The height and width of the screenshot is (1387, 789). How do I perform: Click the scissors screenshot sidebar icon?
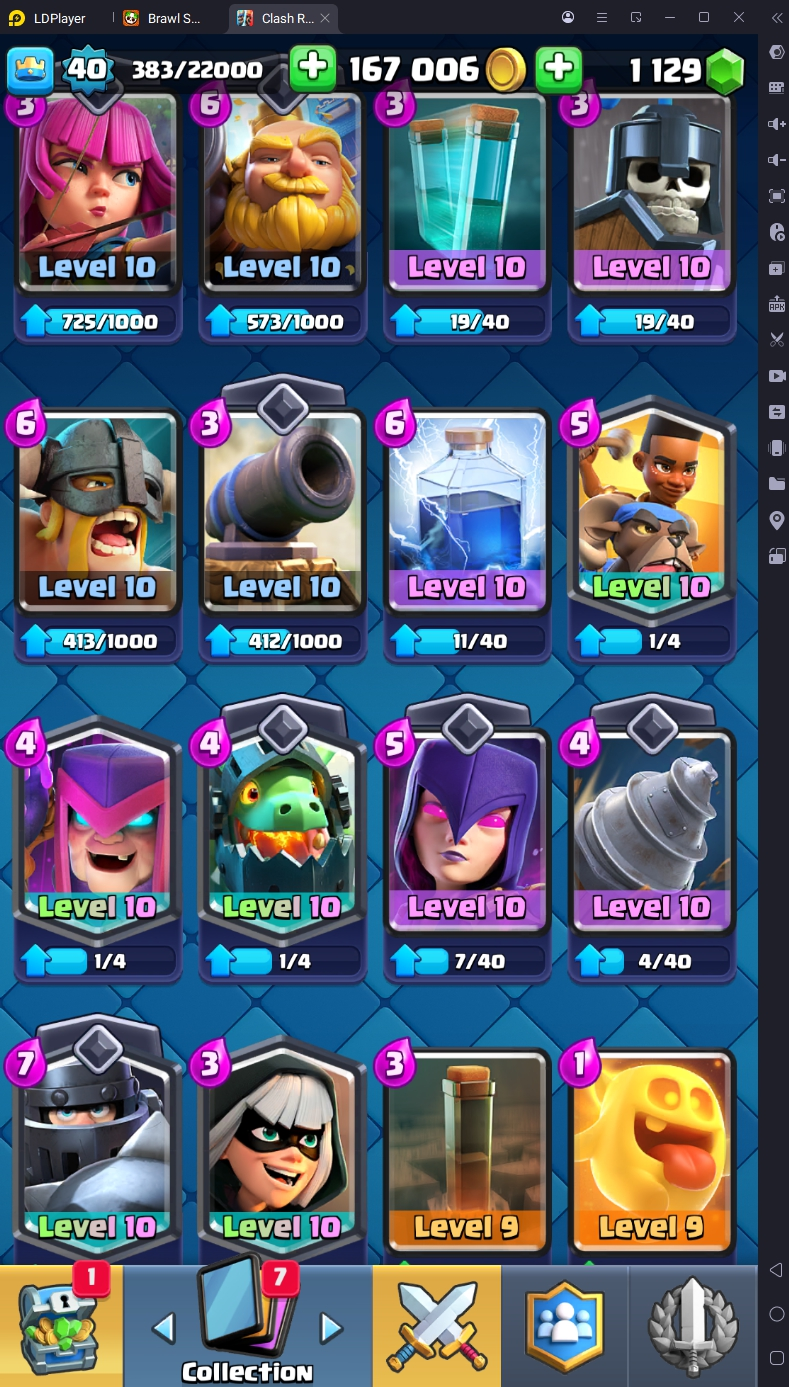pyautogui.click(x=777, y=340)
